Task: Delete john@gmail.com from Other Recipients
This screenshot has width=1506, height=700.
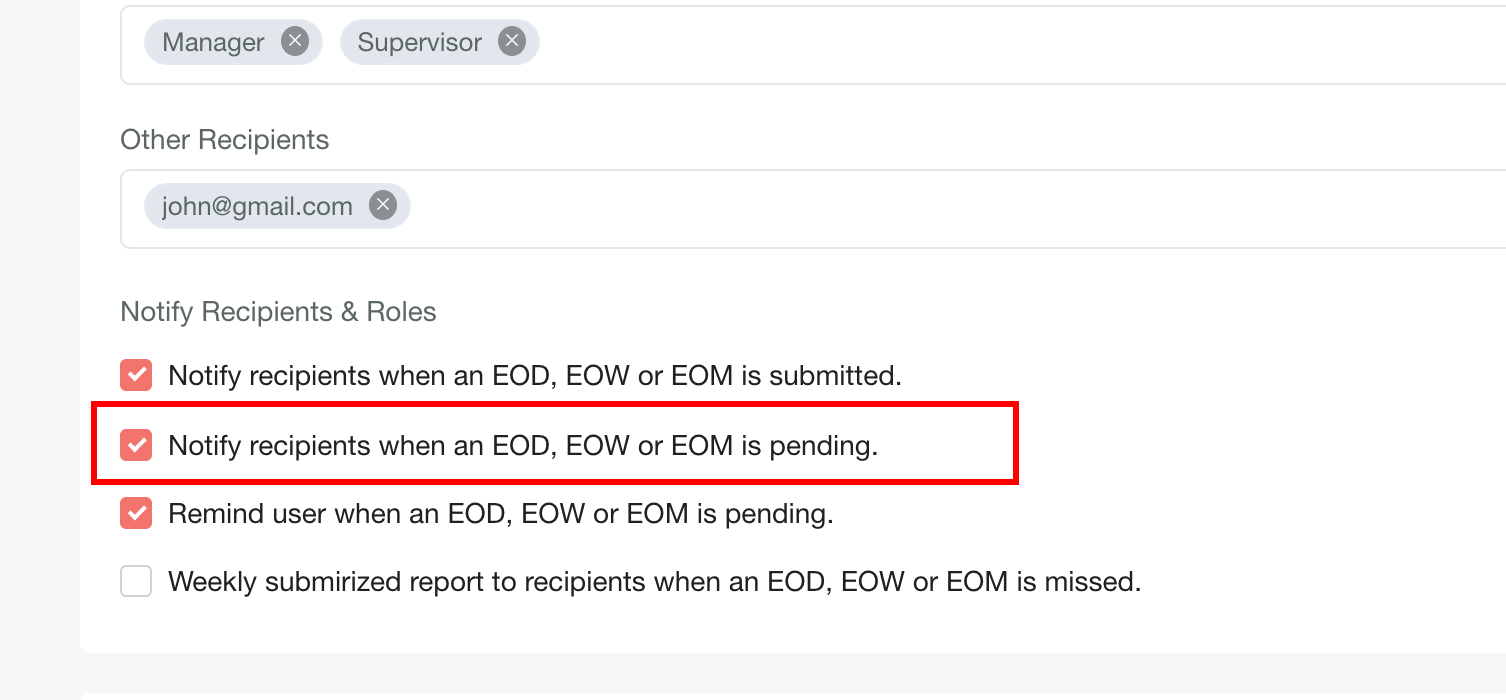Action: [382, 206]
